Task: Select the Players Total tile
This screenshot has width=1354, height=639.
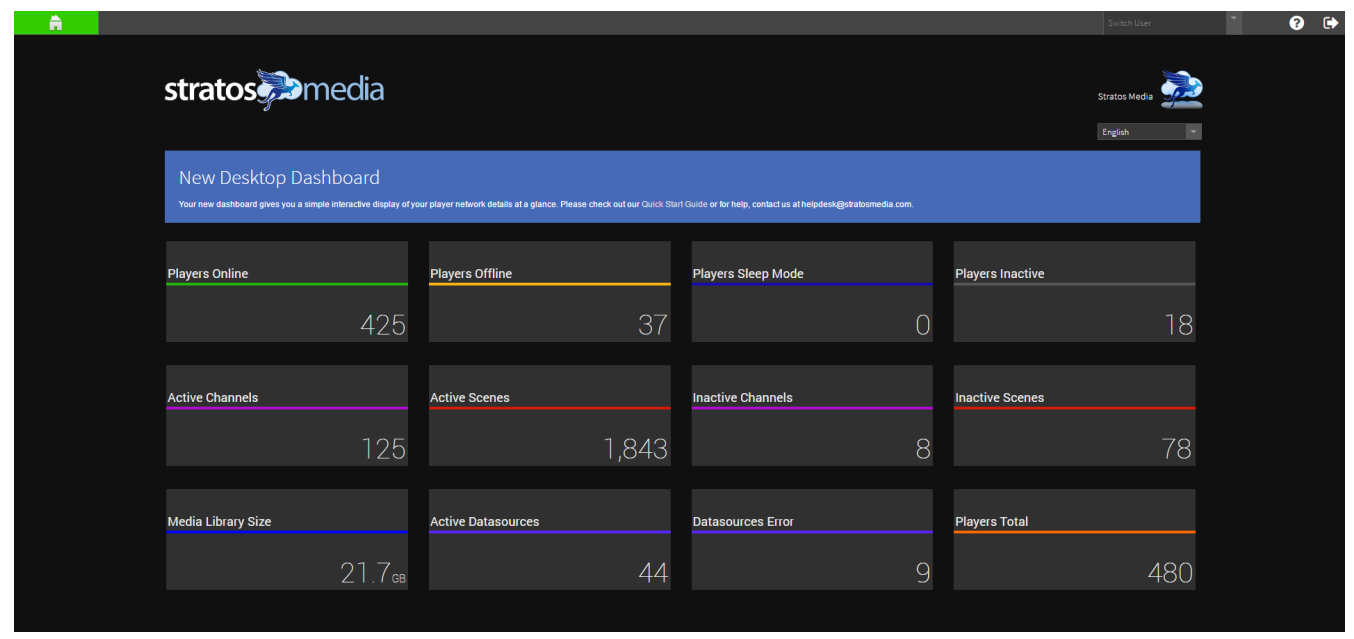Action: pos(1074,539)
